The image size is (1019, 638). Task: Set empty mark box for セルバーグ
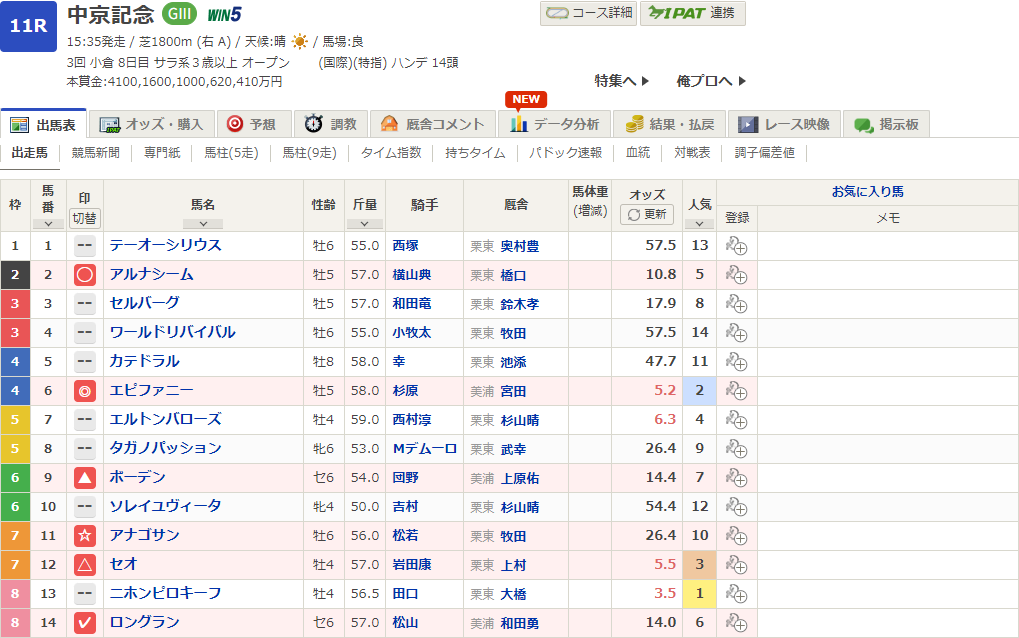click(85, 304)
